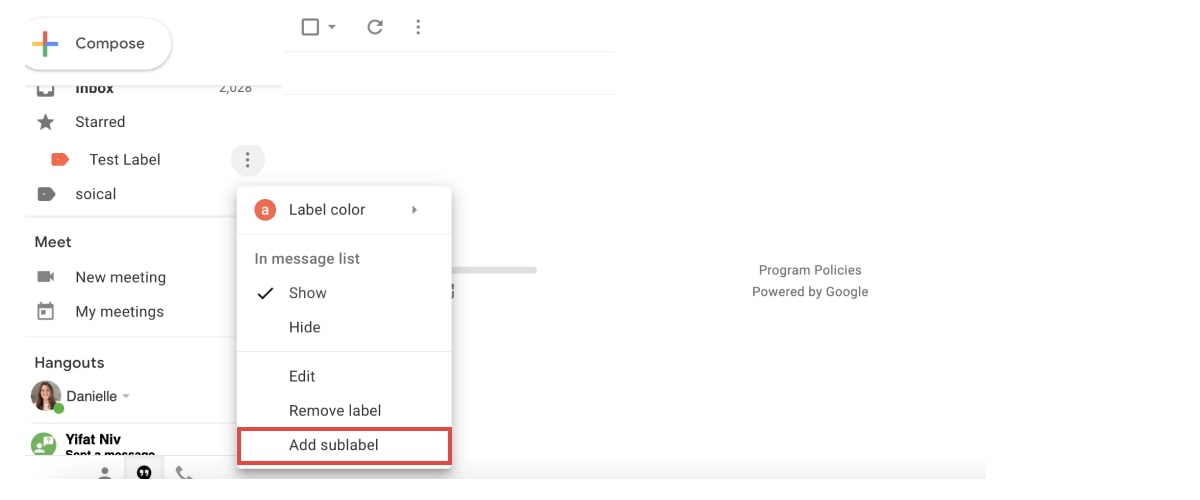Open the soical label
Screen dimensions: 1200x500
click(x=96, y=194)
